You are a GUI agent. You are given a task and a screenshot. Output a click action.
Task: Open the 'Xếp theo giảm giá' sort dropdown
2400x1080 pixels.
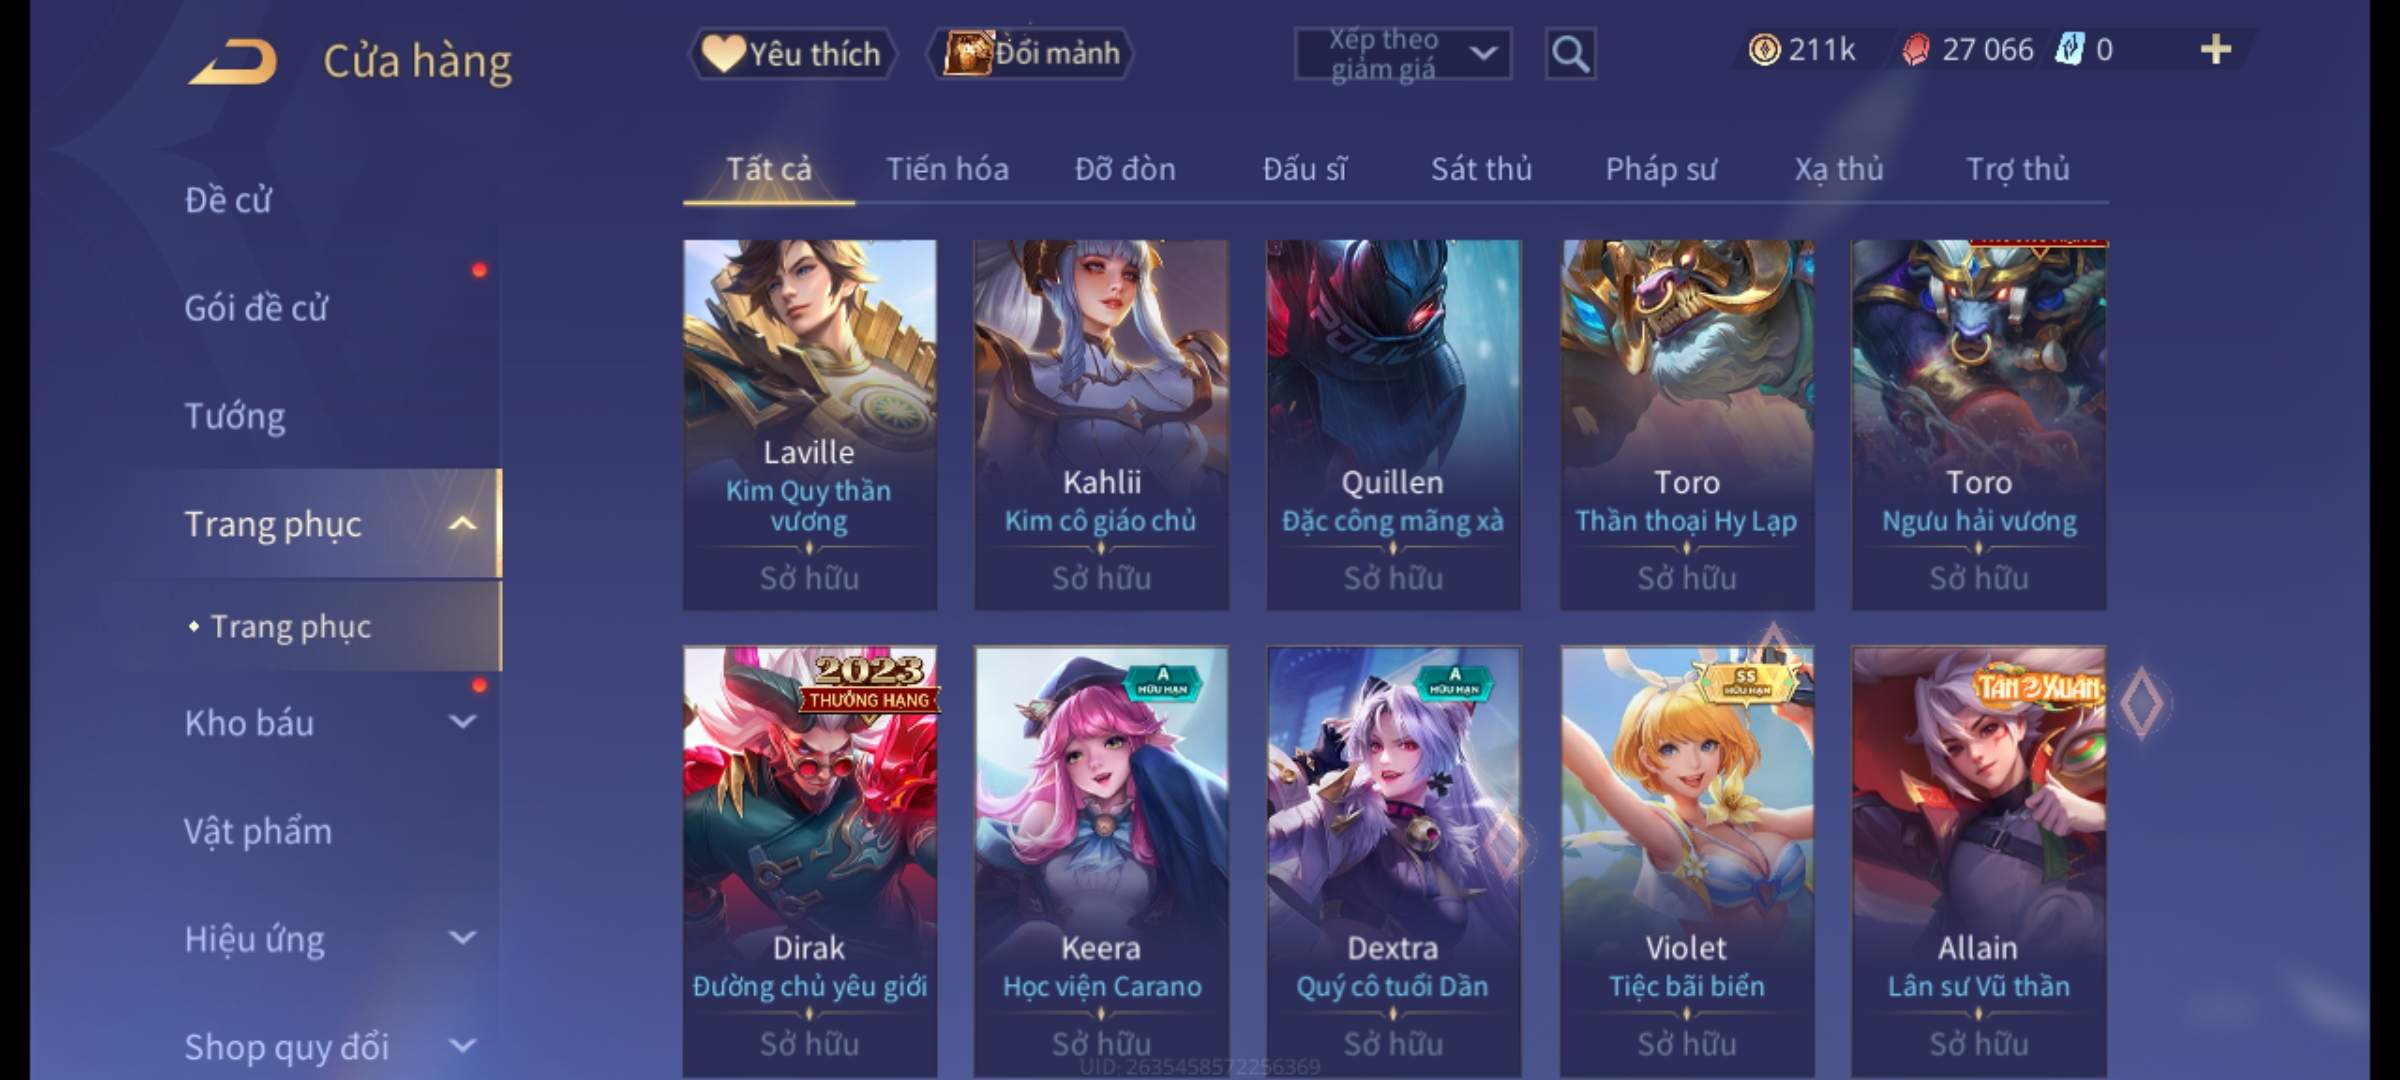pyautogui.click(x=1402, y=53)
